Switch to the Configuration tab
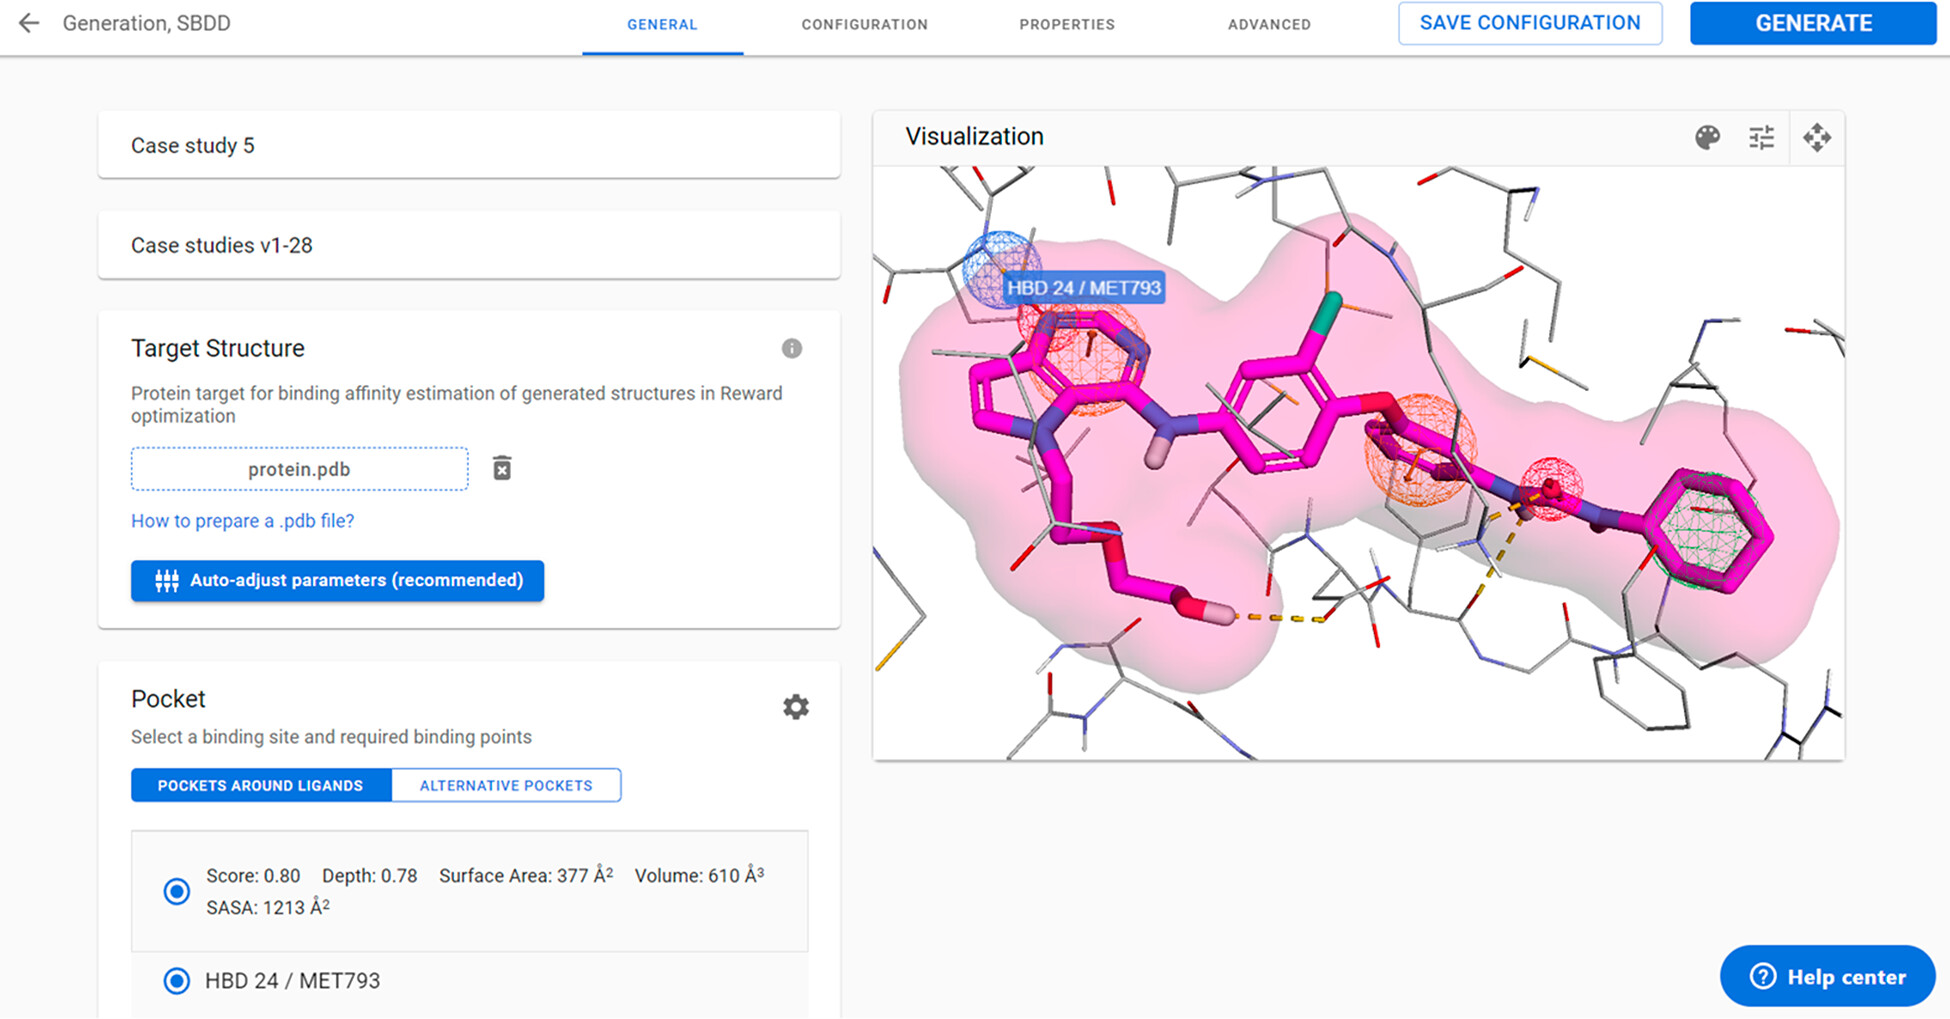 pyautogui.click(x=865, y=24)
